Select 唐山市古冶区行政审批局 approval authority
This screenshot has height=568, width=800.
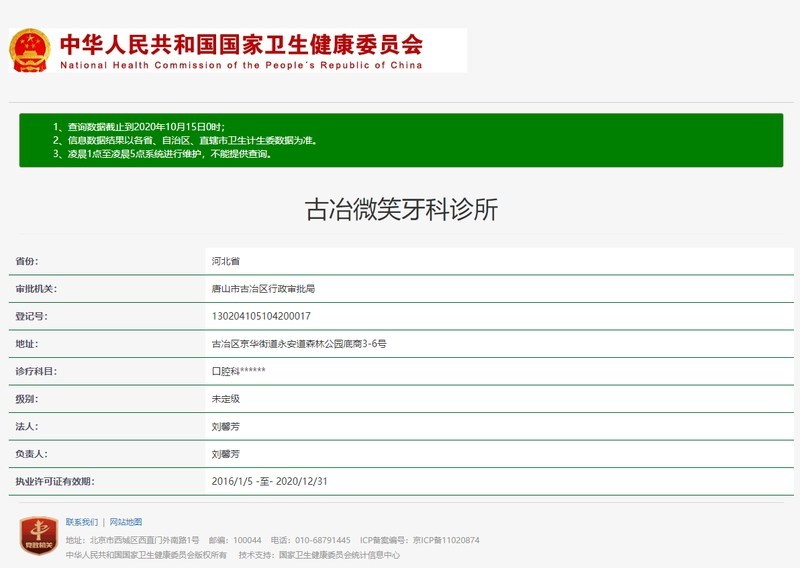263,289
